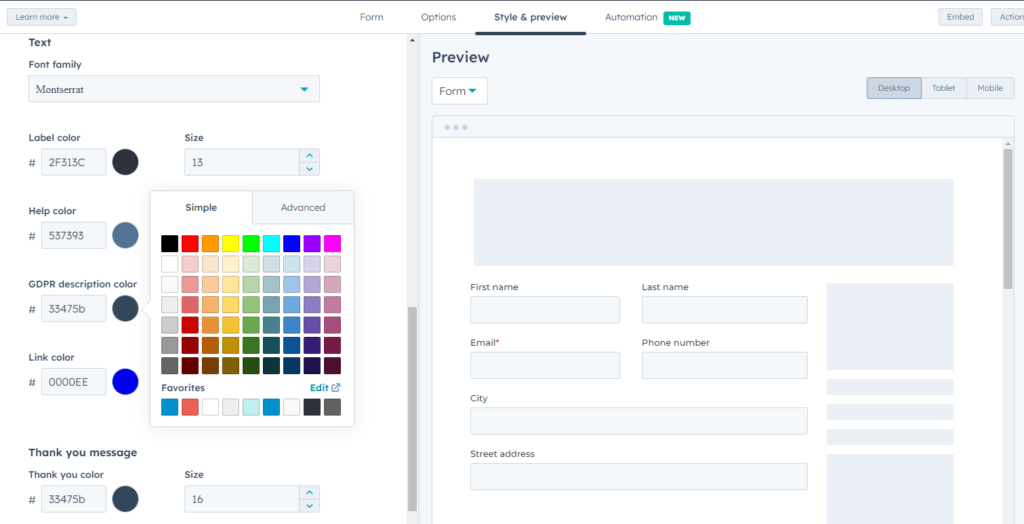Image resolution: width=1024 pixels, height=524 pixels.
Task: Open the Label color swatch circle
Action: pos(125,162)
